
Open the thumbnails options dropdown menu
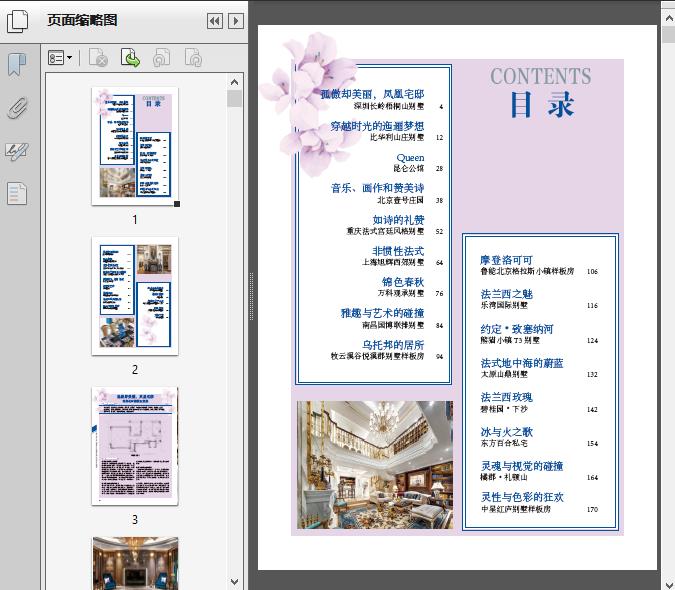[61, 59]
